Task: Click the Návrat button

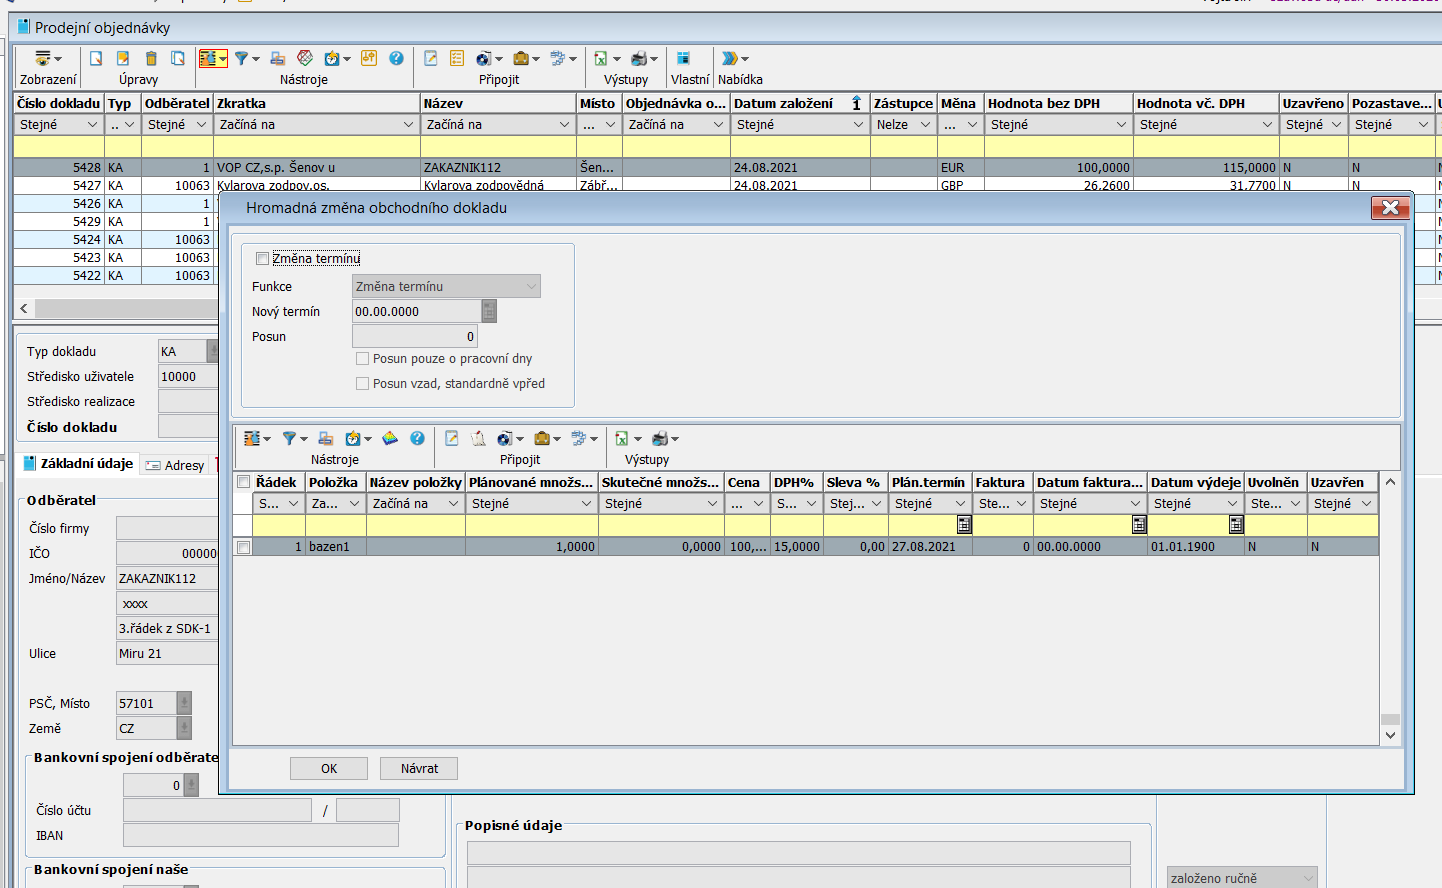Action: [419, 768]
